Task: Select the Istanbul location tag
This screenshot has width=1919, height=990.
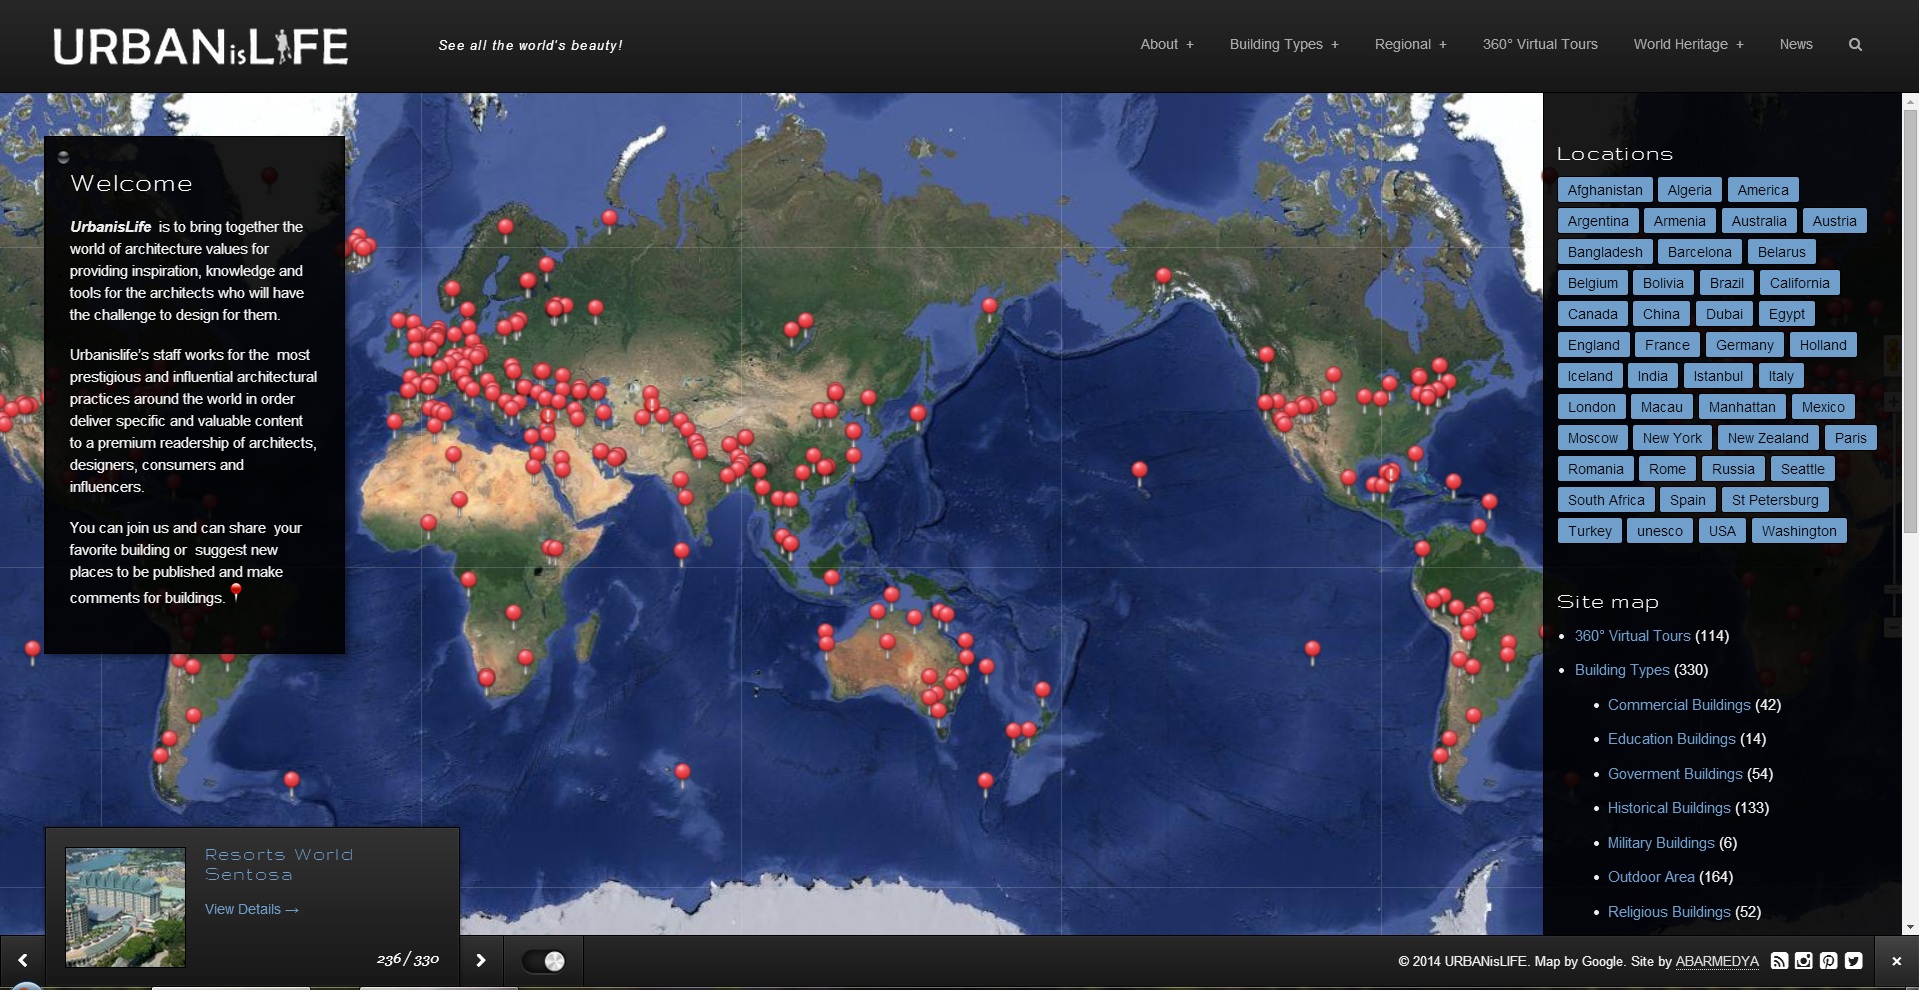Action: (x=1718, y=376)
